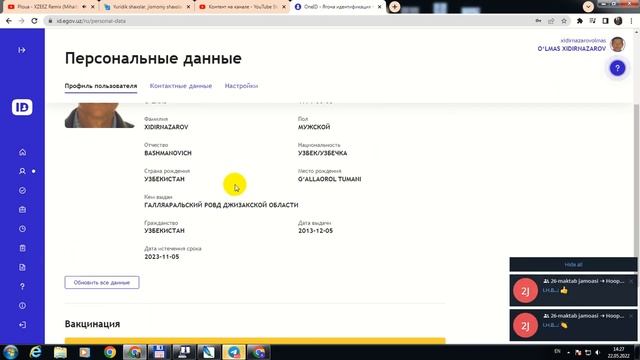
Task: Open second 26-maktab jamoasi notification
Action: pos(573,325)
